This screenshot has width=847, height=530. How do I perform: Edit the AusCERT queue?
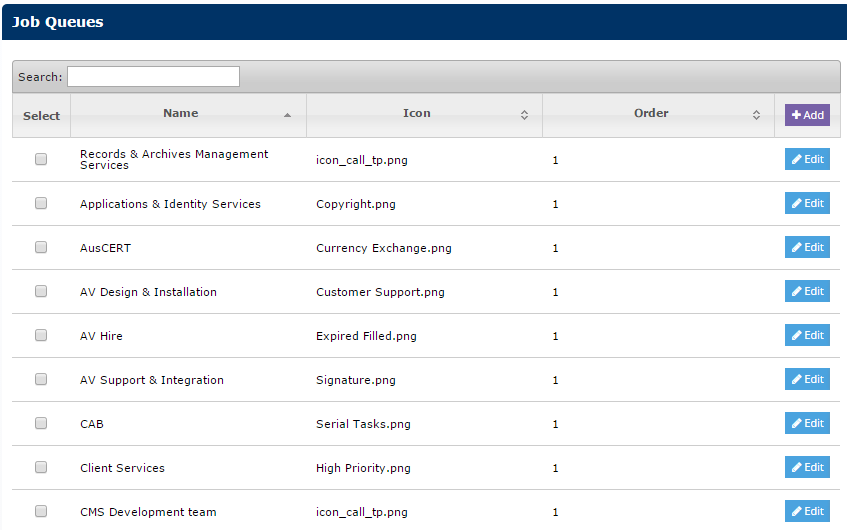(x=807, y=247)
